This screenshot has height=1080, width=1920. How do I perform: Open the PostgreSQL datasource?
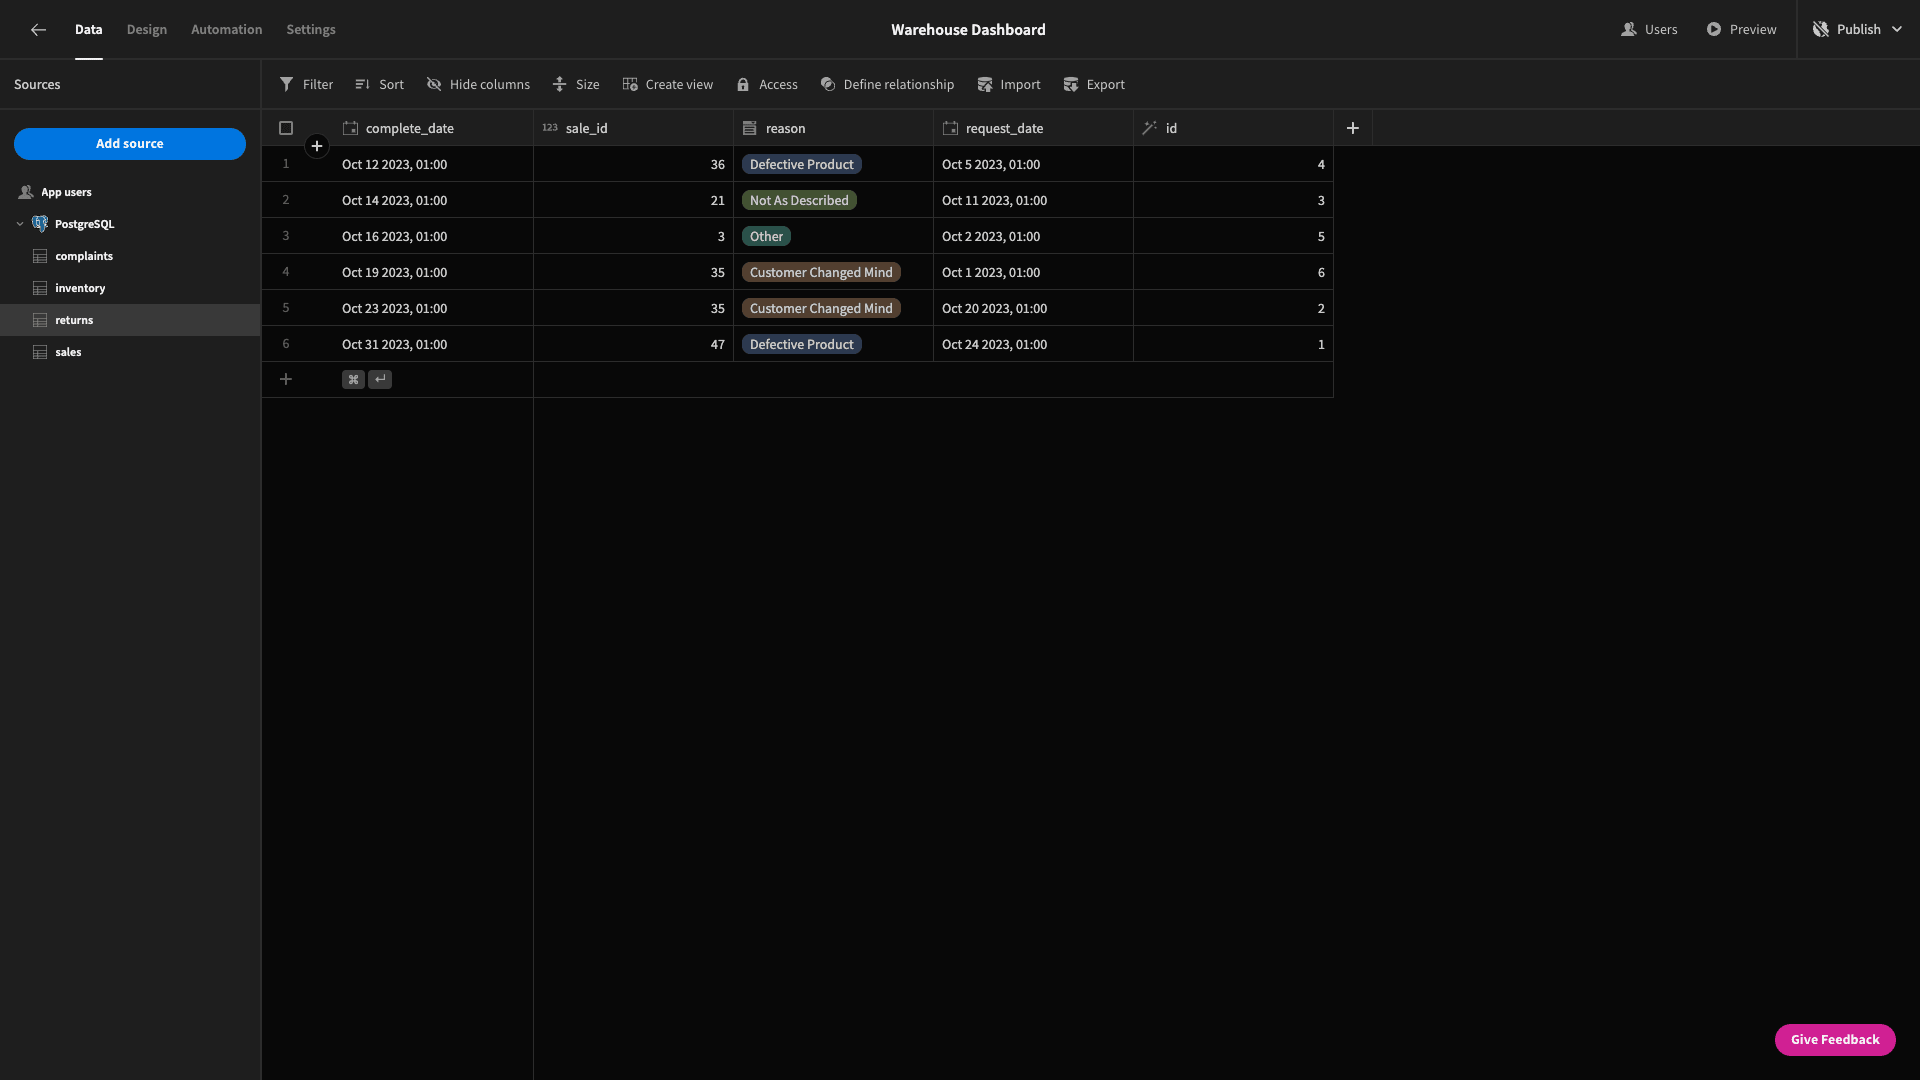click(84, 224)
